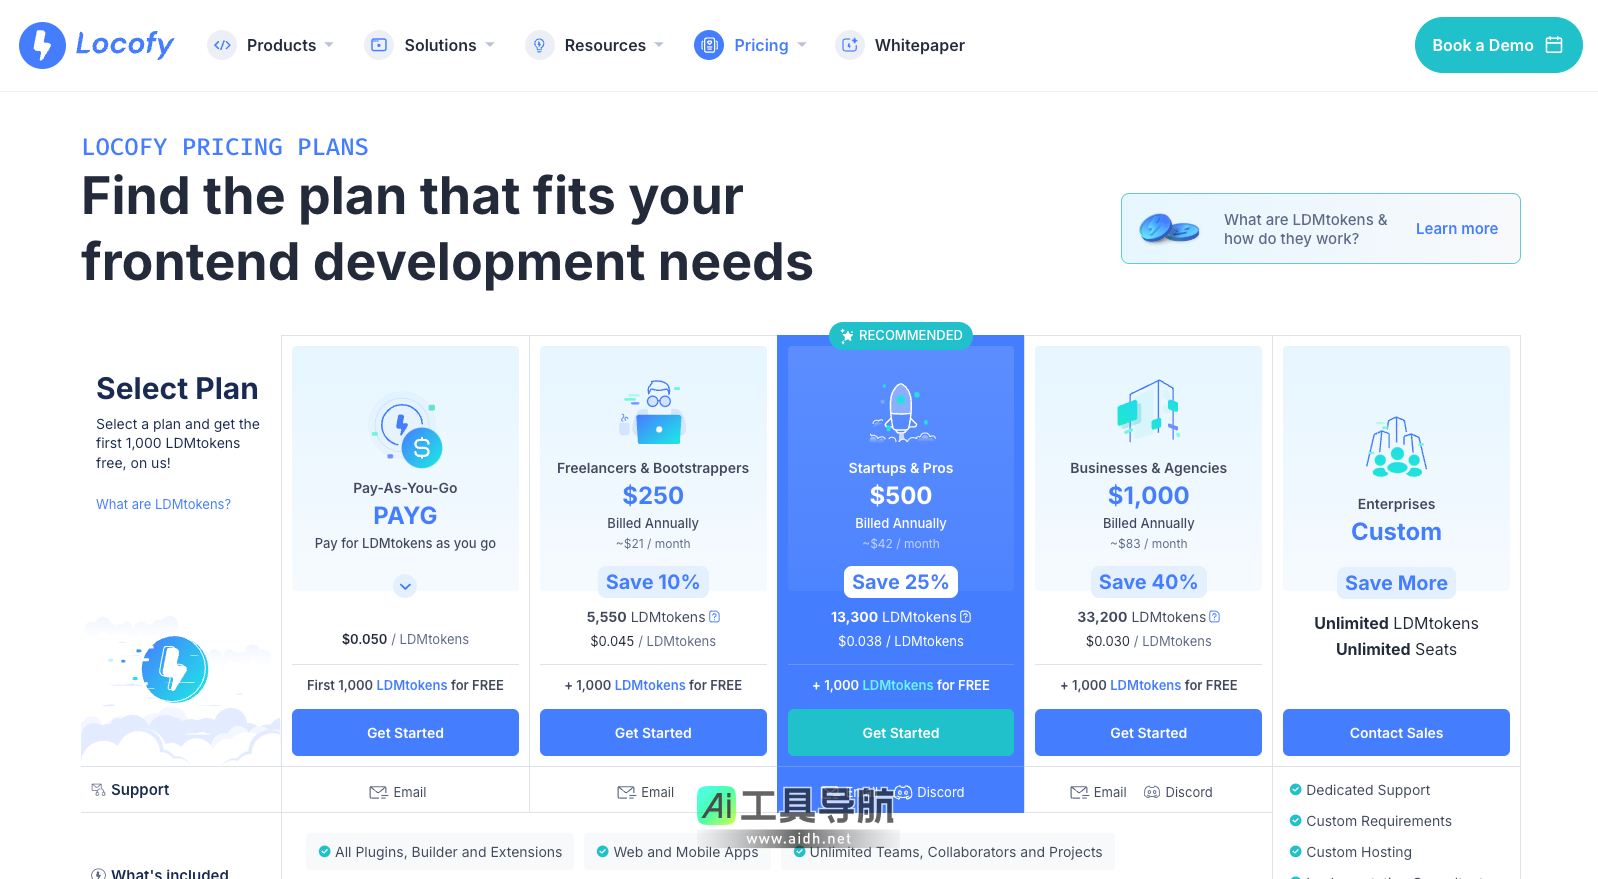Click the Enterprises plan illustration
Viewport: 1598px width, 879px height.
coord(1396,446)
